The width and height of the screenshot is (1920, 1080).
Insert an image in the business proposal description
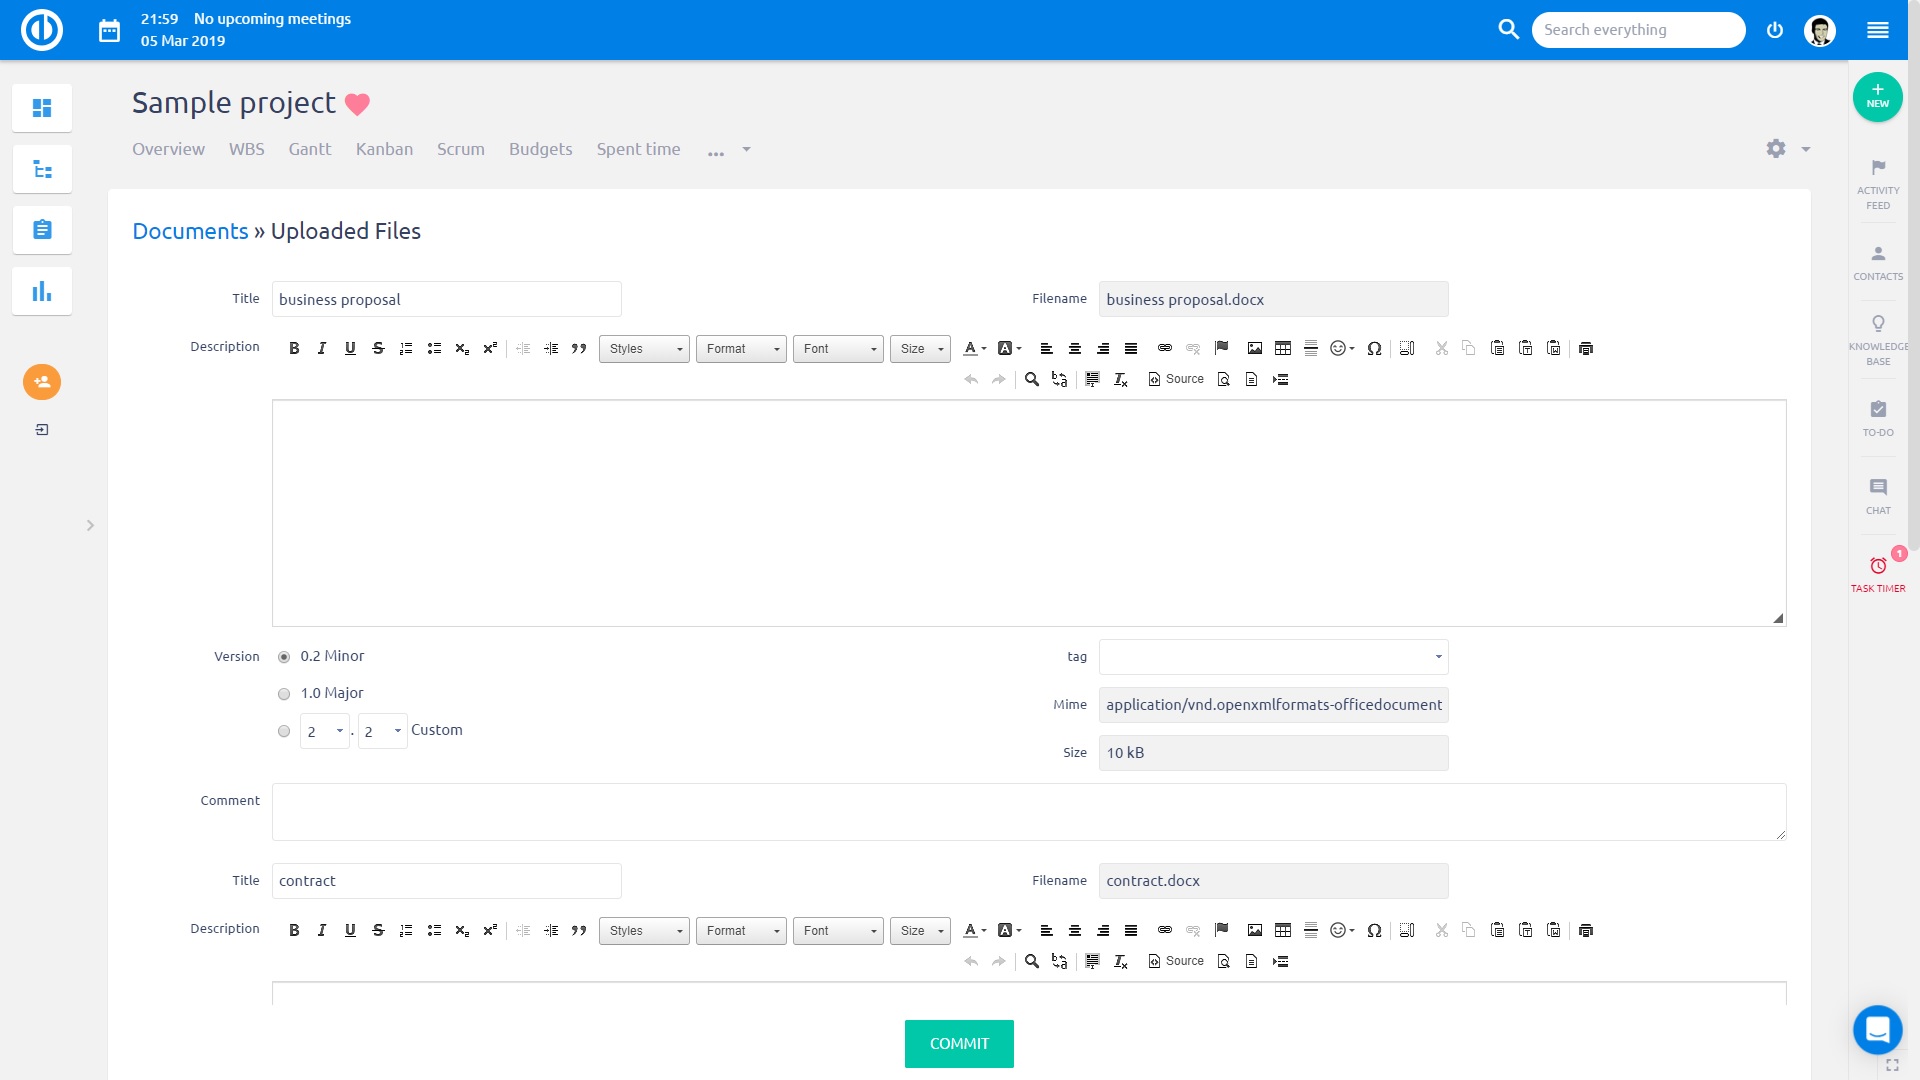1255,348
